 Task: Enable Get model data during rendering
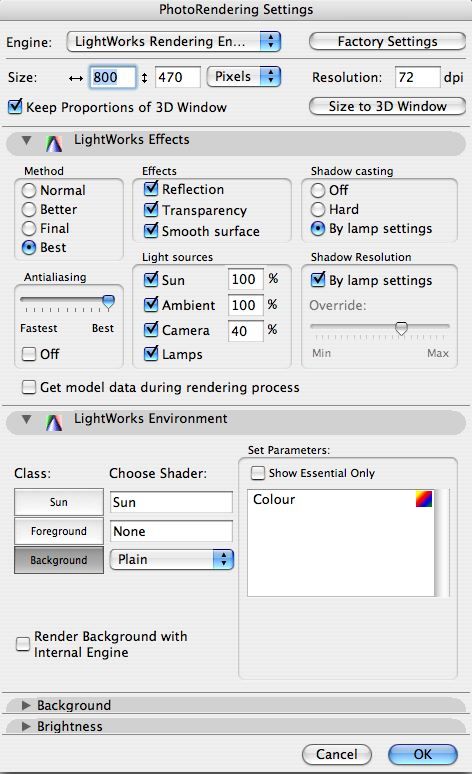click(x=29, y=387)
